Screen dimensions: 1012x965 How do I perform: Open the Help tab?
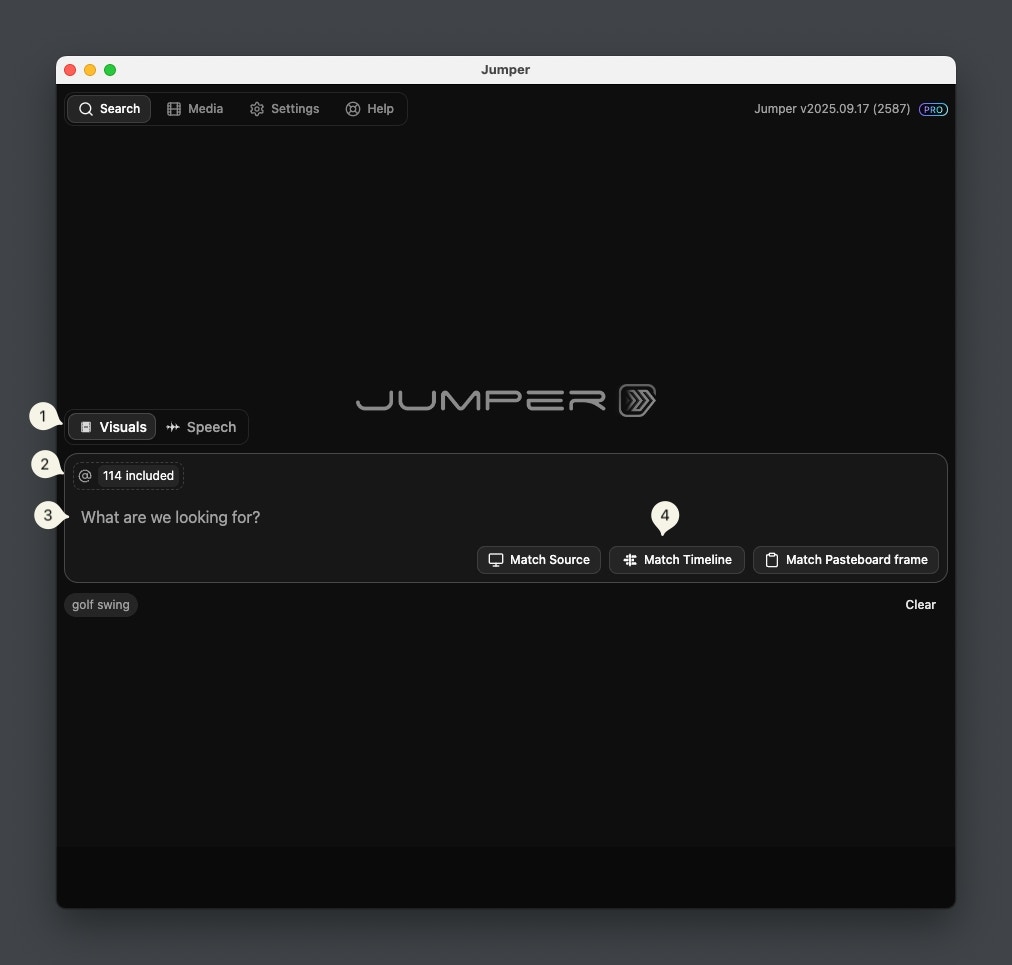tap(370, 109)
